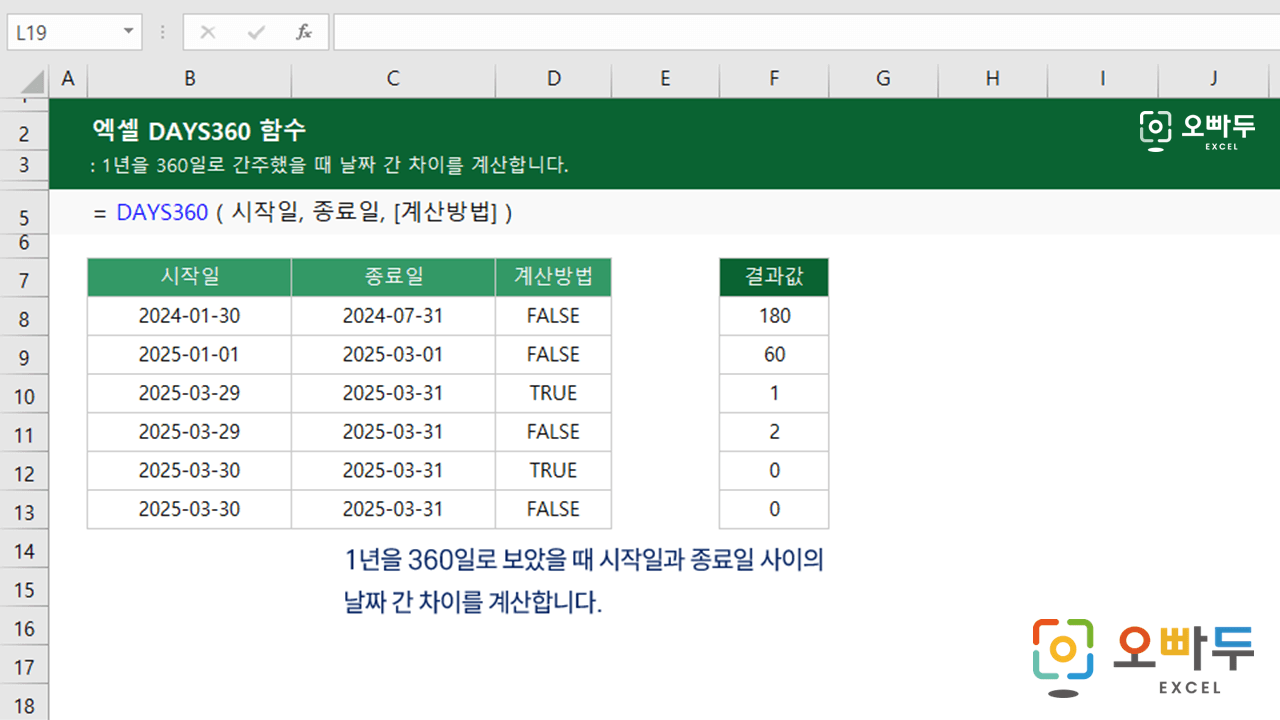Click the Cancel X icon in formula bar
The image size is (1280, 720).
coord(208,32)
